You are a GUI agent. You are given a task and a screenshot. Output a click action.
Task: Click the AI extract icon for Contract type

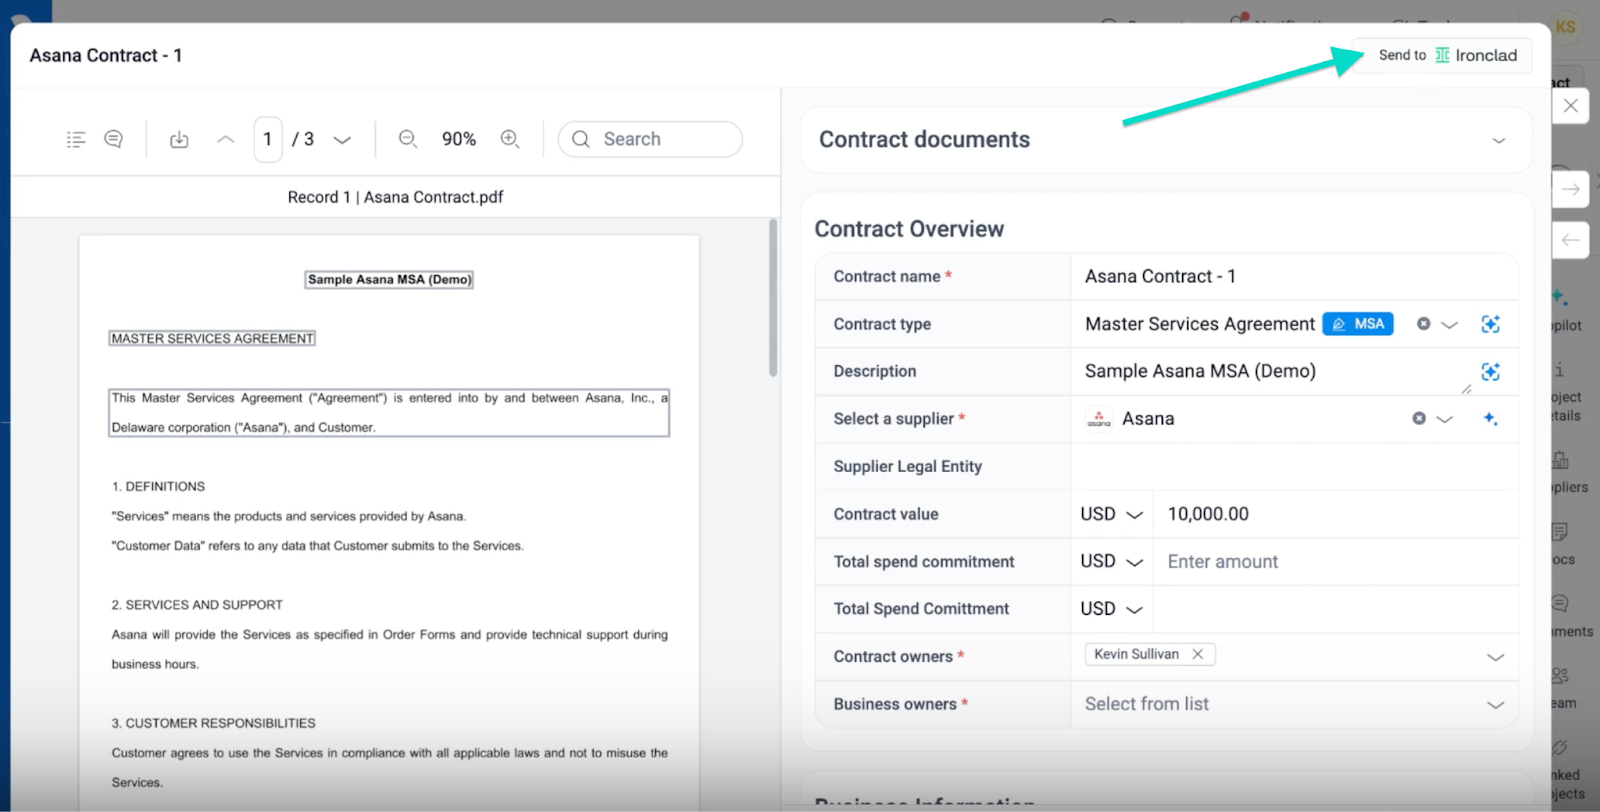(1490, 324)
